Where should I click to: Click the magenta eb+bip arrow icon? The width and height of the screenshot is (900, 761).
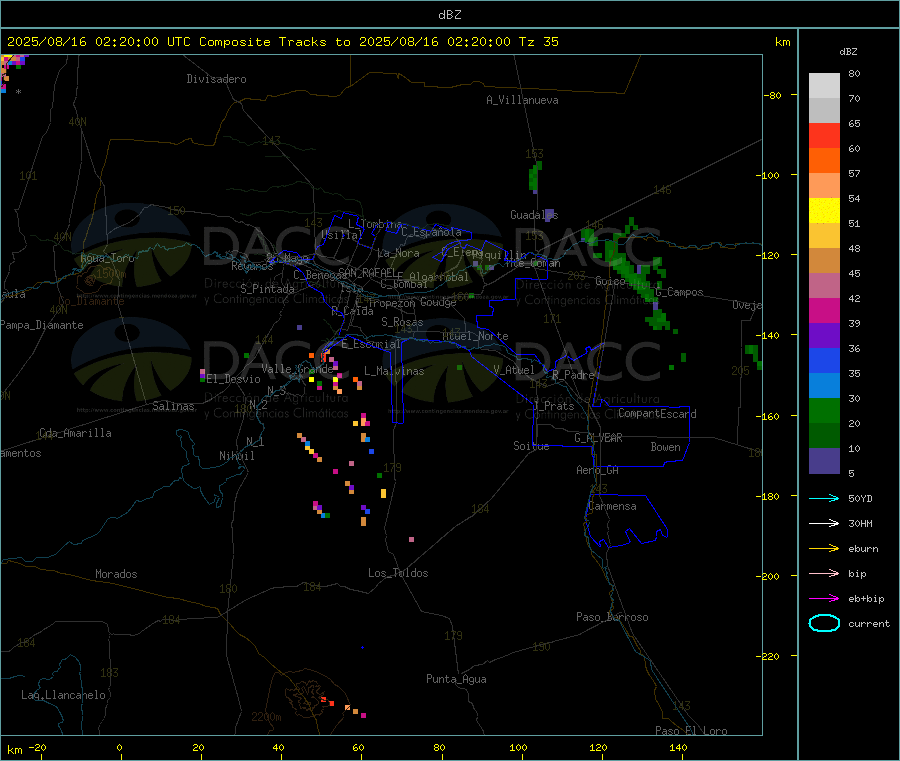[x=824, y=598]
